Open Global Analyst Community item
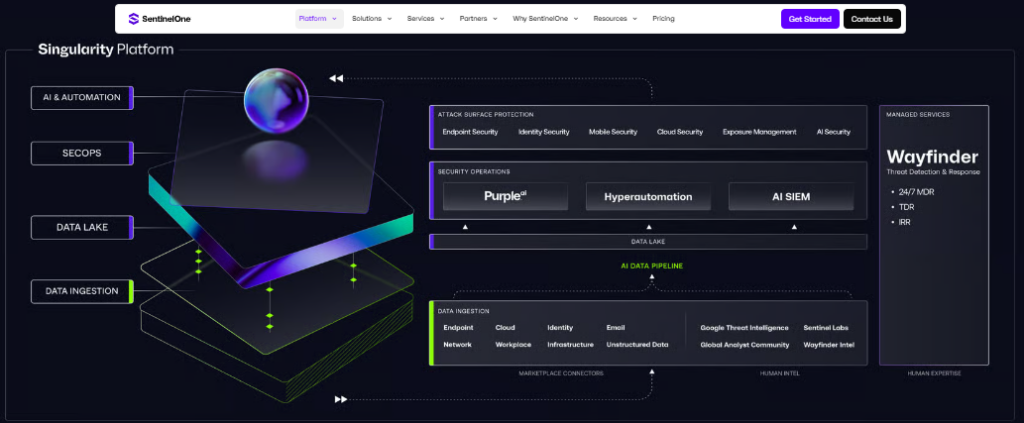 (745, 345)
